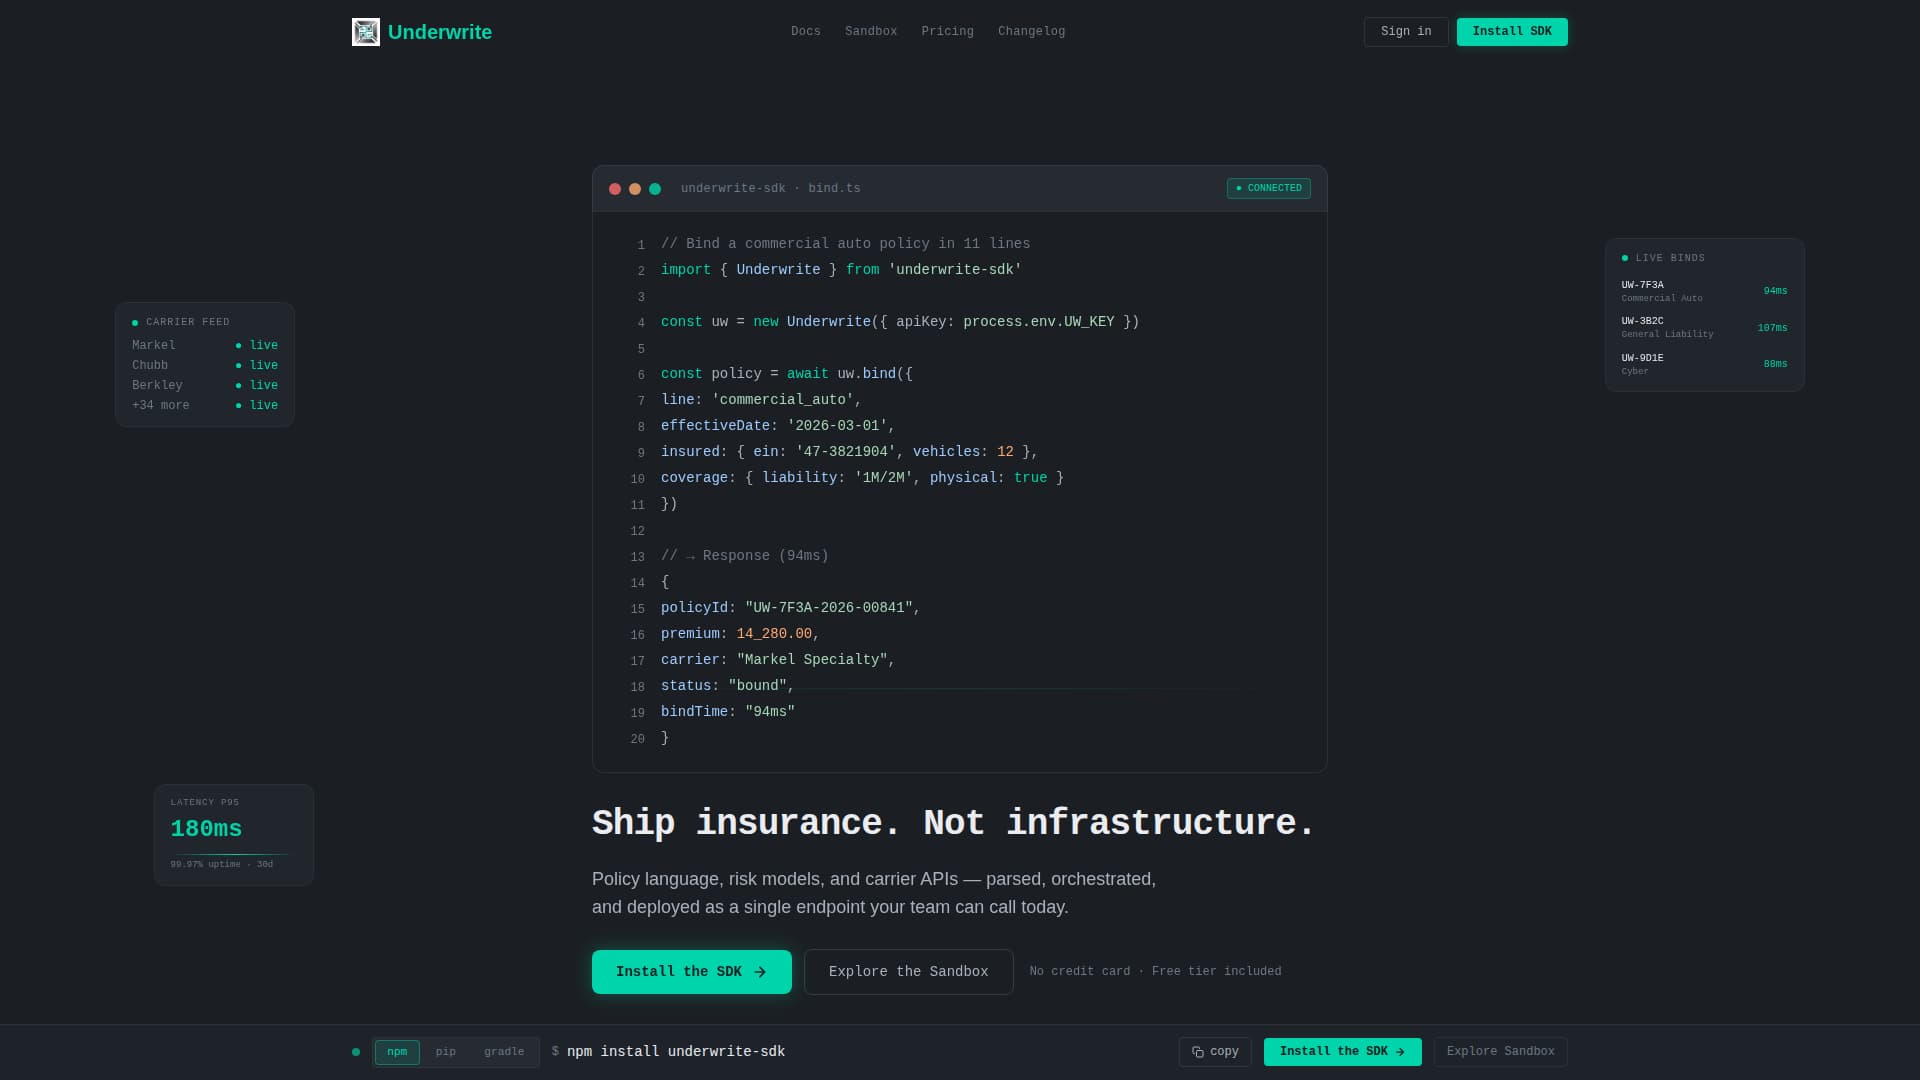View the Changelog
This screenshot has width=1920, height=1080.
point(1031,32)
